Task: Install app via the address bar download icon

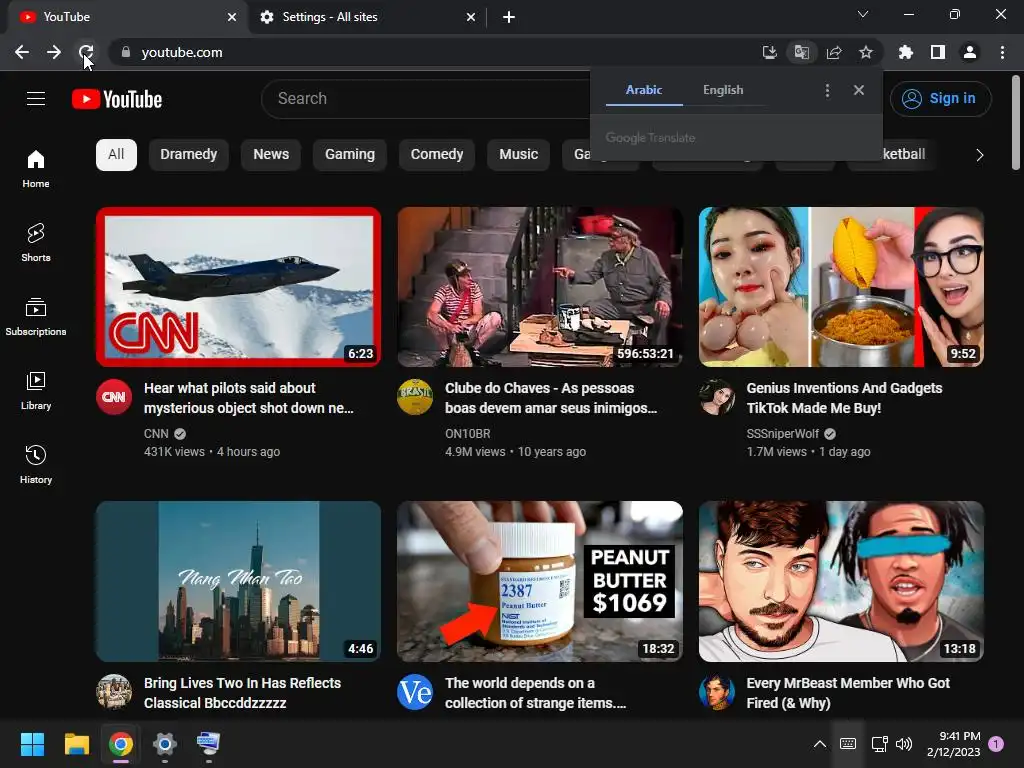Action: click(769, 52)
